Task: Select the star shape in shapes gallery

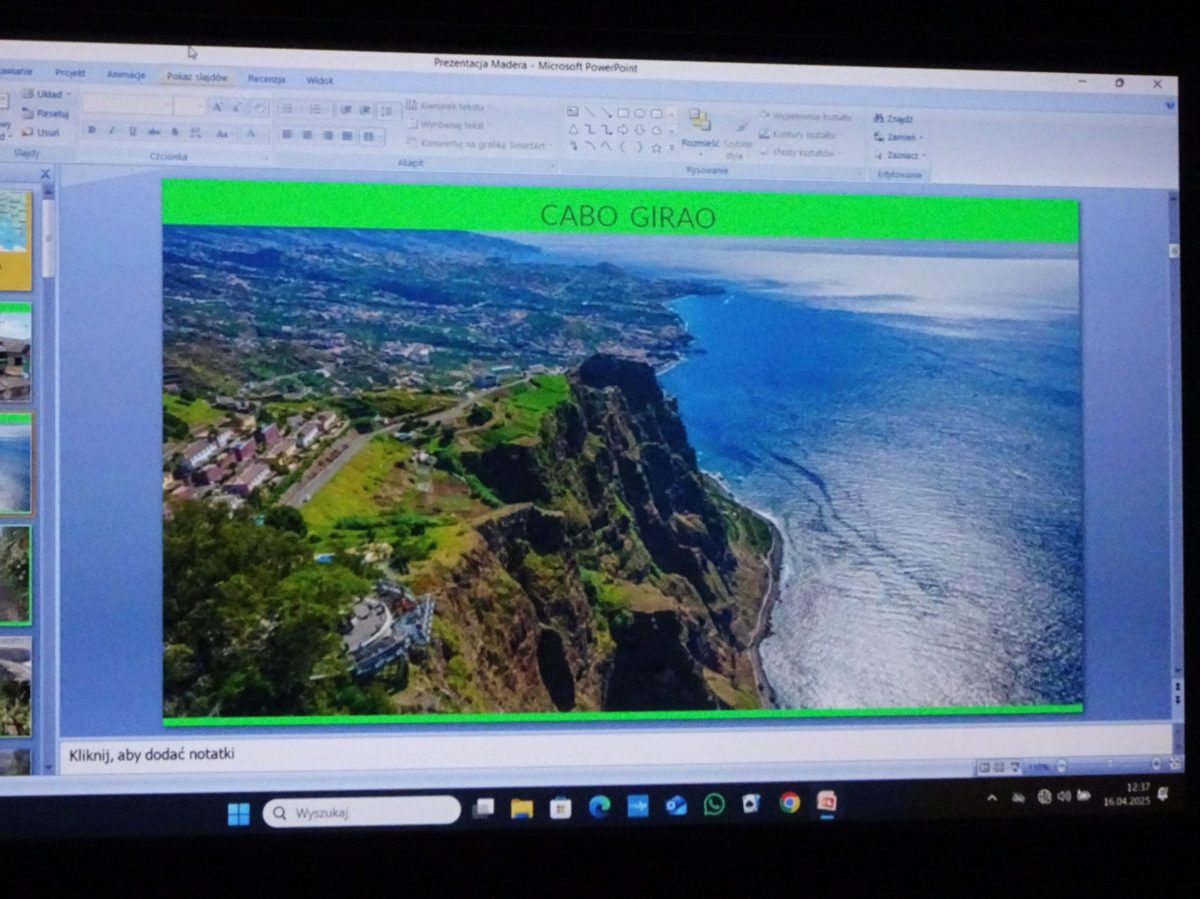Action: (x=656, y=147)
